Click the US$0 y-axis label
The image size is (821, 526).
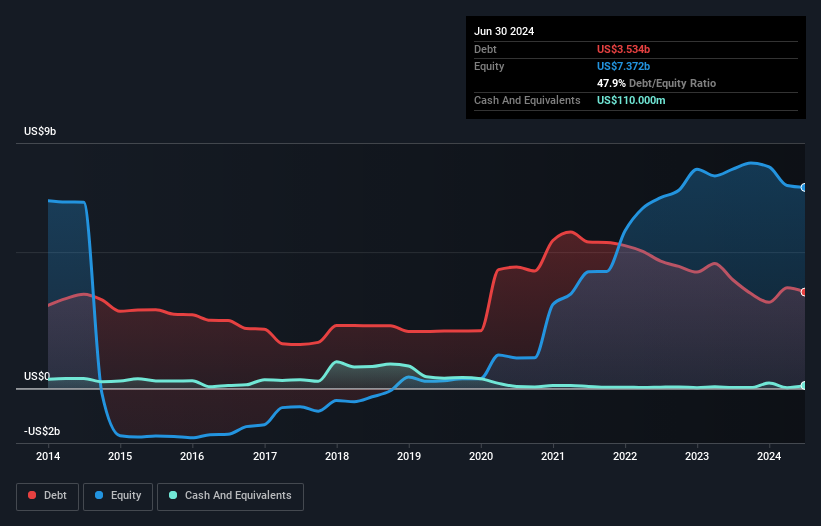point(37,376)
